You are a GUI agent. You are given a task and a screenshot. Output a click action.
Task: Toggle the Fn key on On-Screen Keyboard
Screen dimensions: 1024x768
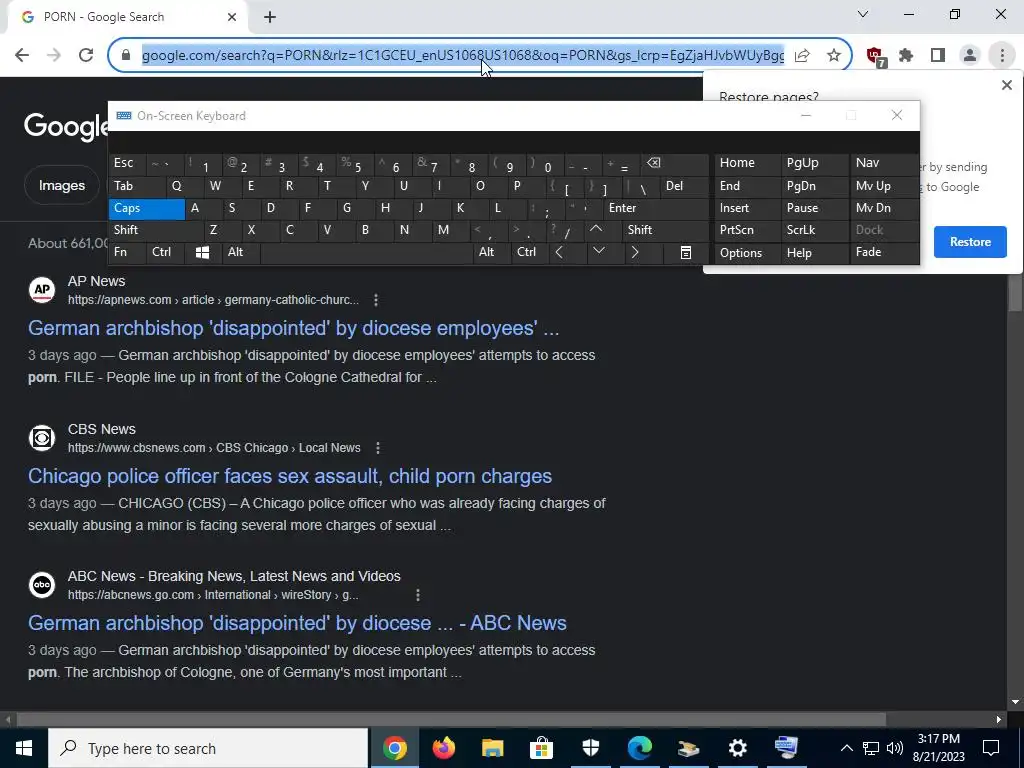[127, 252]
